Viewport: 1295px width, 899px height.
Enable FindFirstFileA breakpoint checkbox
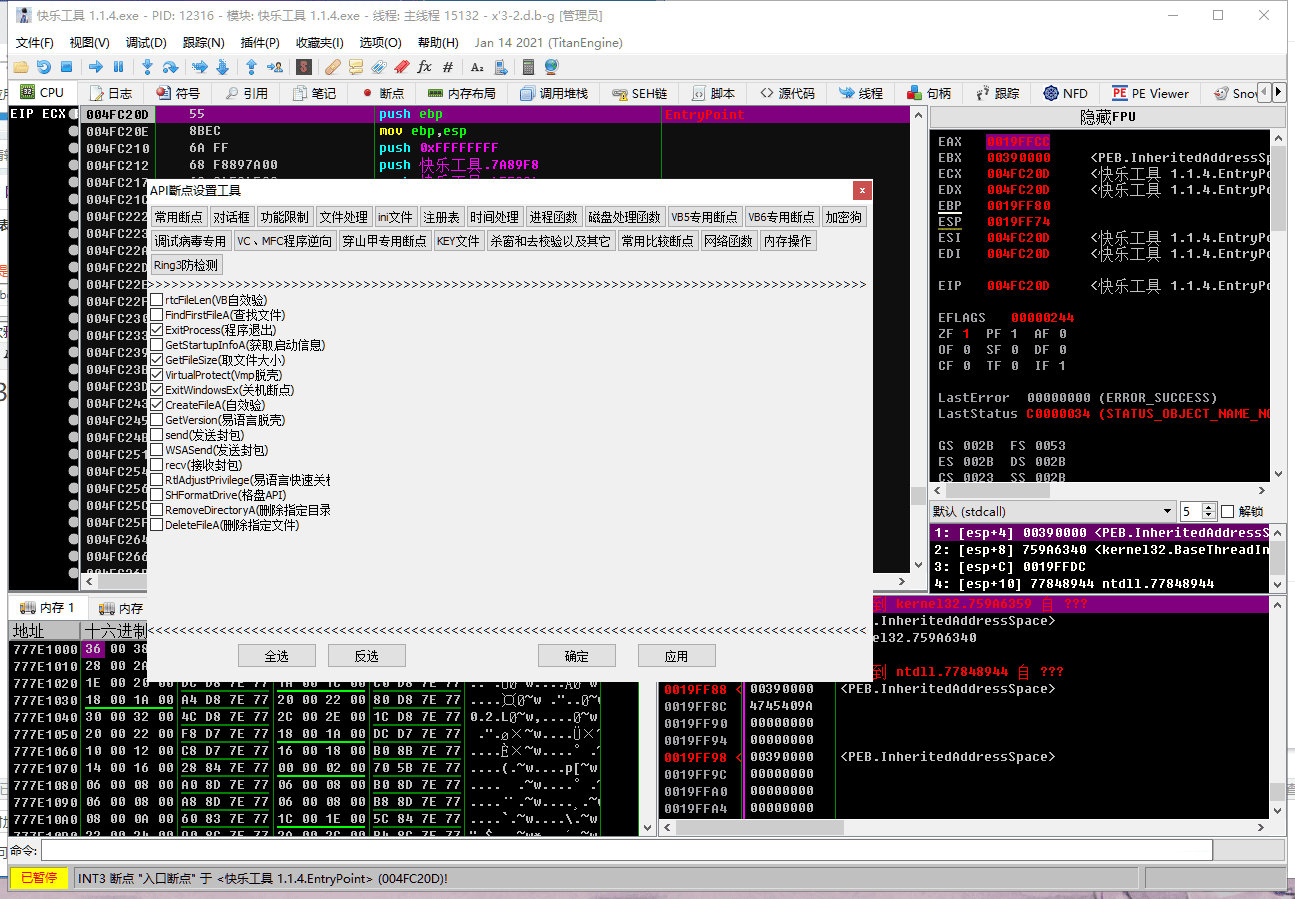click(x=157, y=315)
